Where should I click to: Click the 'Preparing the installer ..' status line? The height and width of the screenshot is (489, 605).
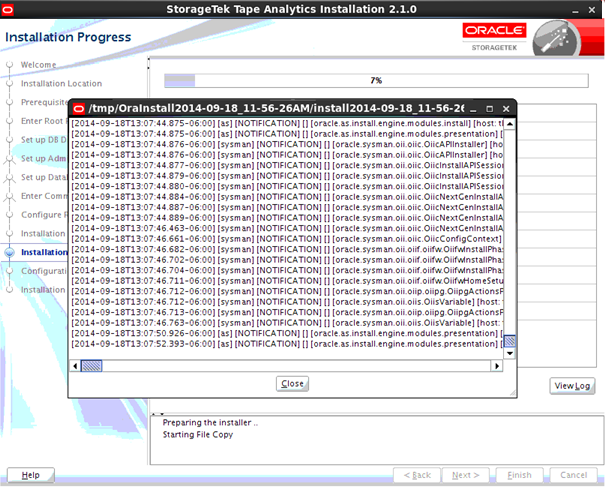pyautogui.click(x=210, y=423)
